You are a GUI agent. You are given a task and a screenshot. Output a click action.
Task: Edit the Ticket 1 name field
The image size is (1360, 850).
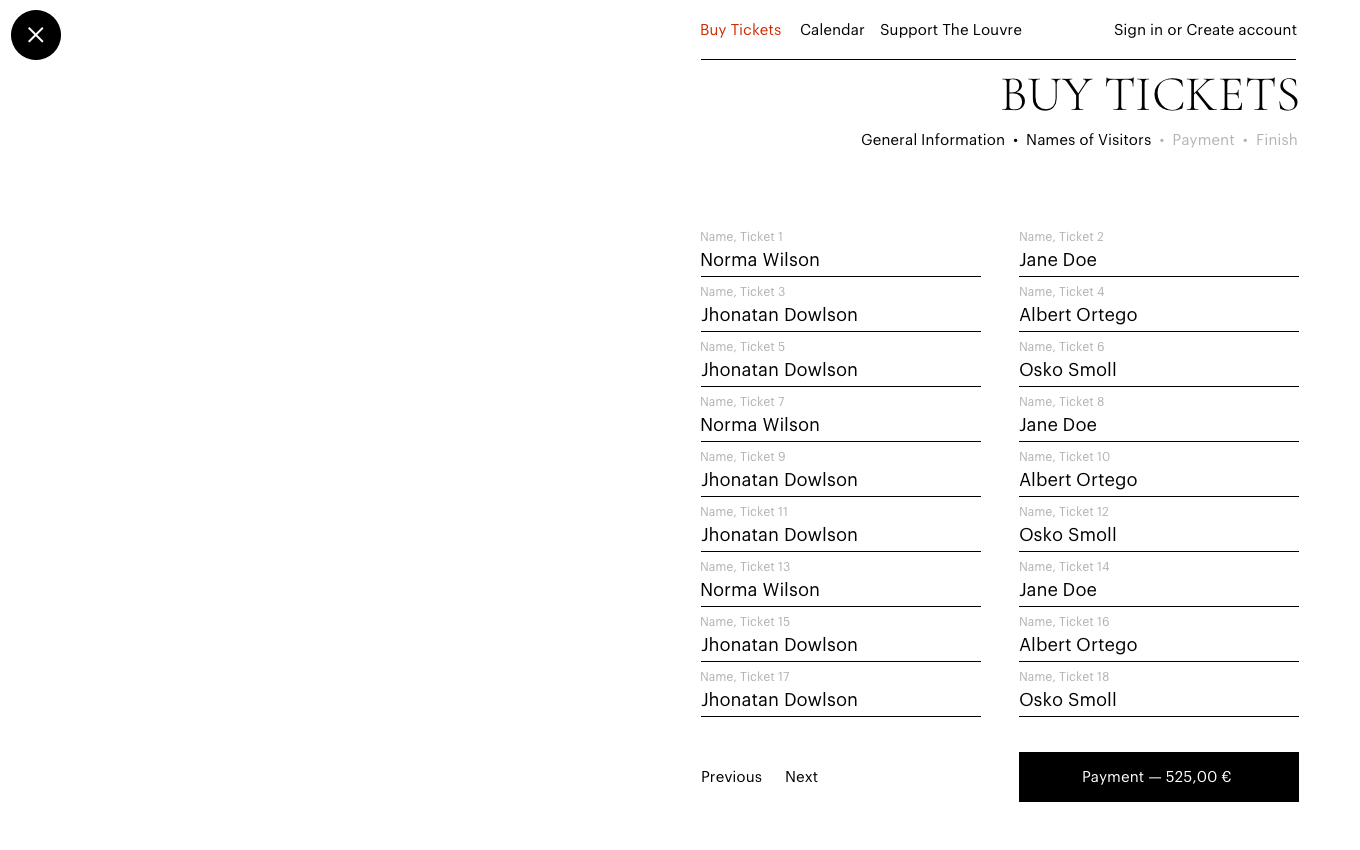point(840,260)
